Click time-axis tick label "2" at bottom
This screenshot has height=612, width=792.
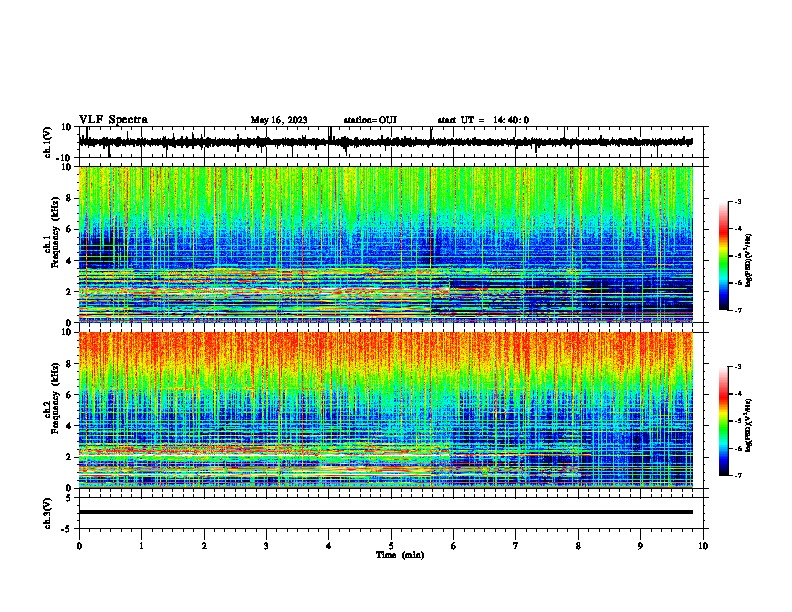click(204, 546)
